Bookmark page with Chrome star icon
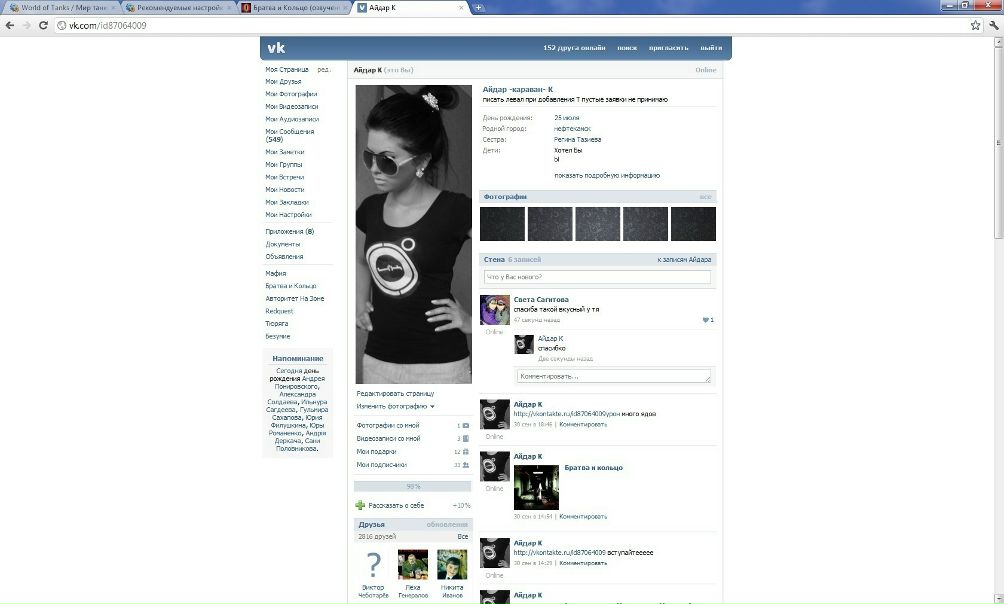 point(975,25)
